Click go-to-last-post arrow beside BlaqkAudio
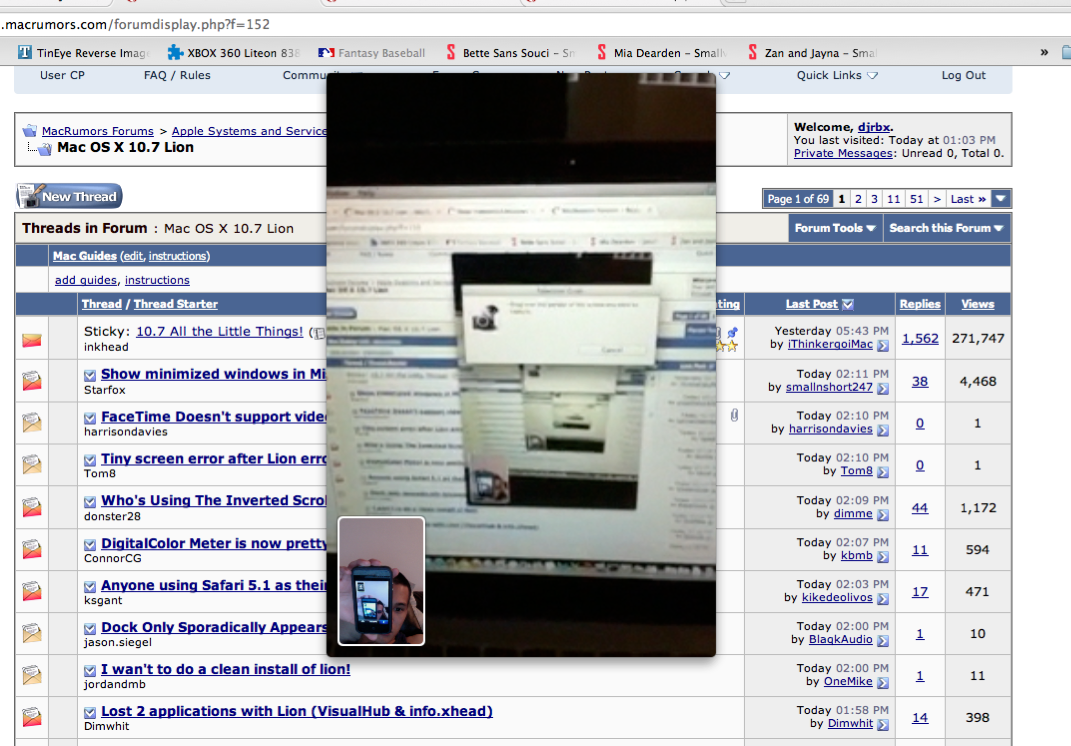The height and width of the screenshot is (746, 1071). [x=882, y=641]
